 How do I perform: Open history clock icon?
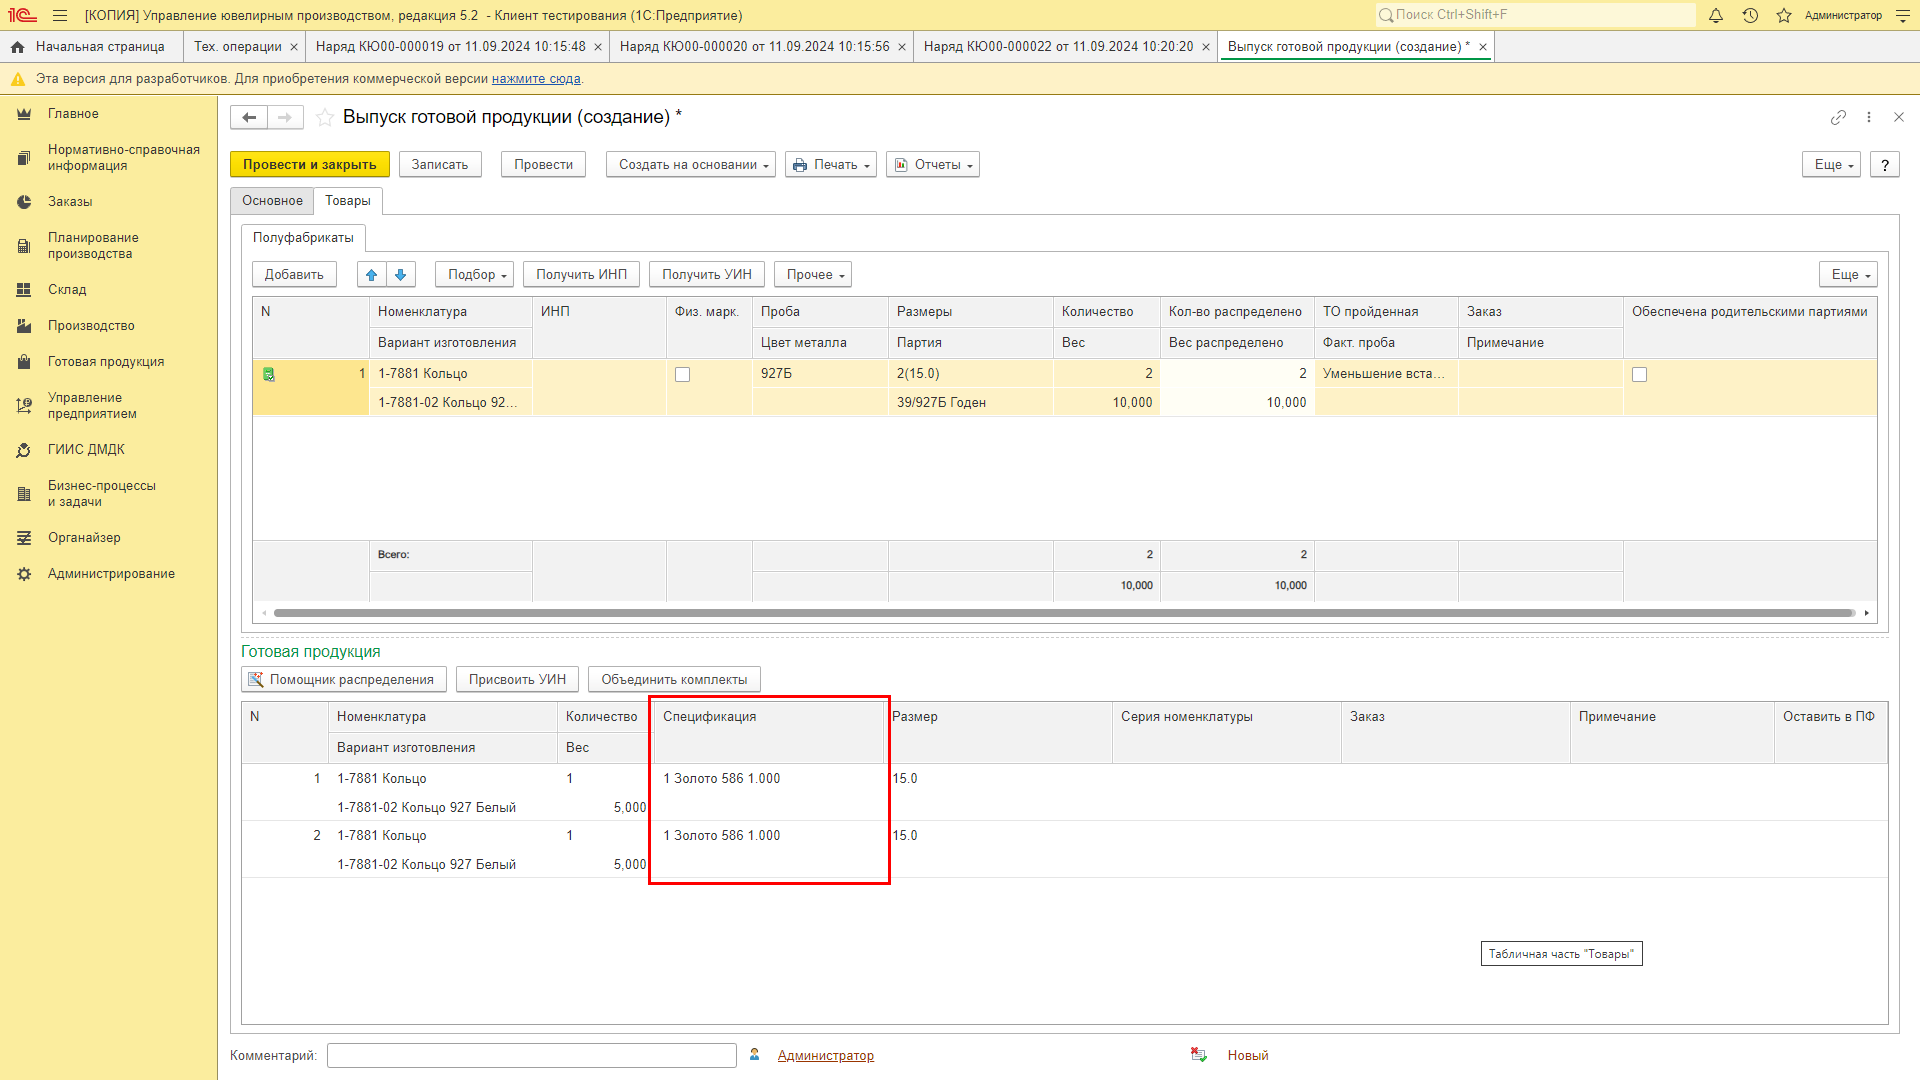tap(1750, 15)
